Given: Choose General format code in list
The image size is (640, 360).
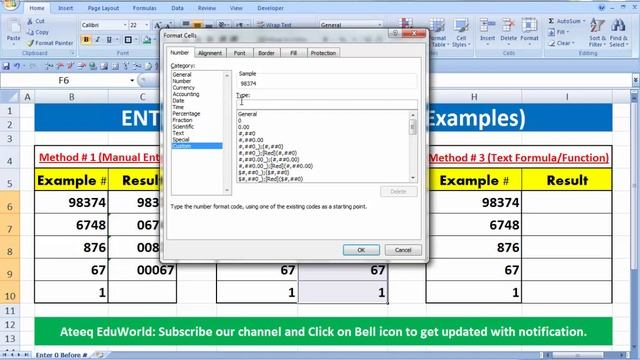Looking at the screenshot, I should 248,114.
